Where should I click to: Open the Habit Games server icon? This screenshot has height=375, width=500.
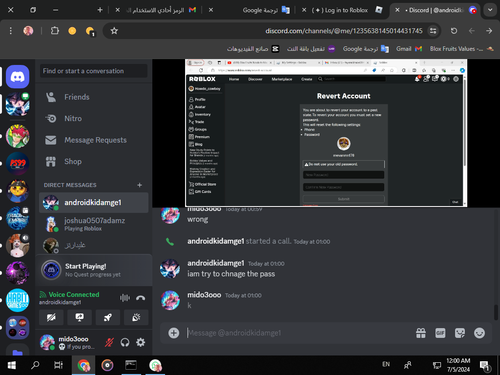tap(17, 300)
